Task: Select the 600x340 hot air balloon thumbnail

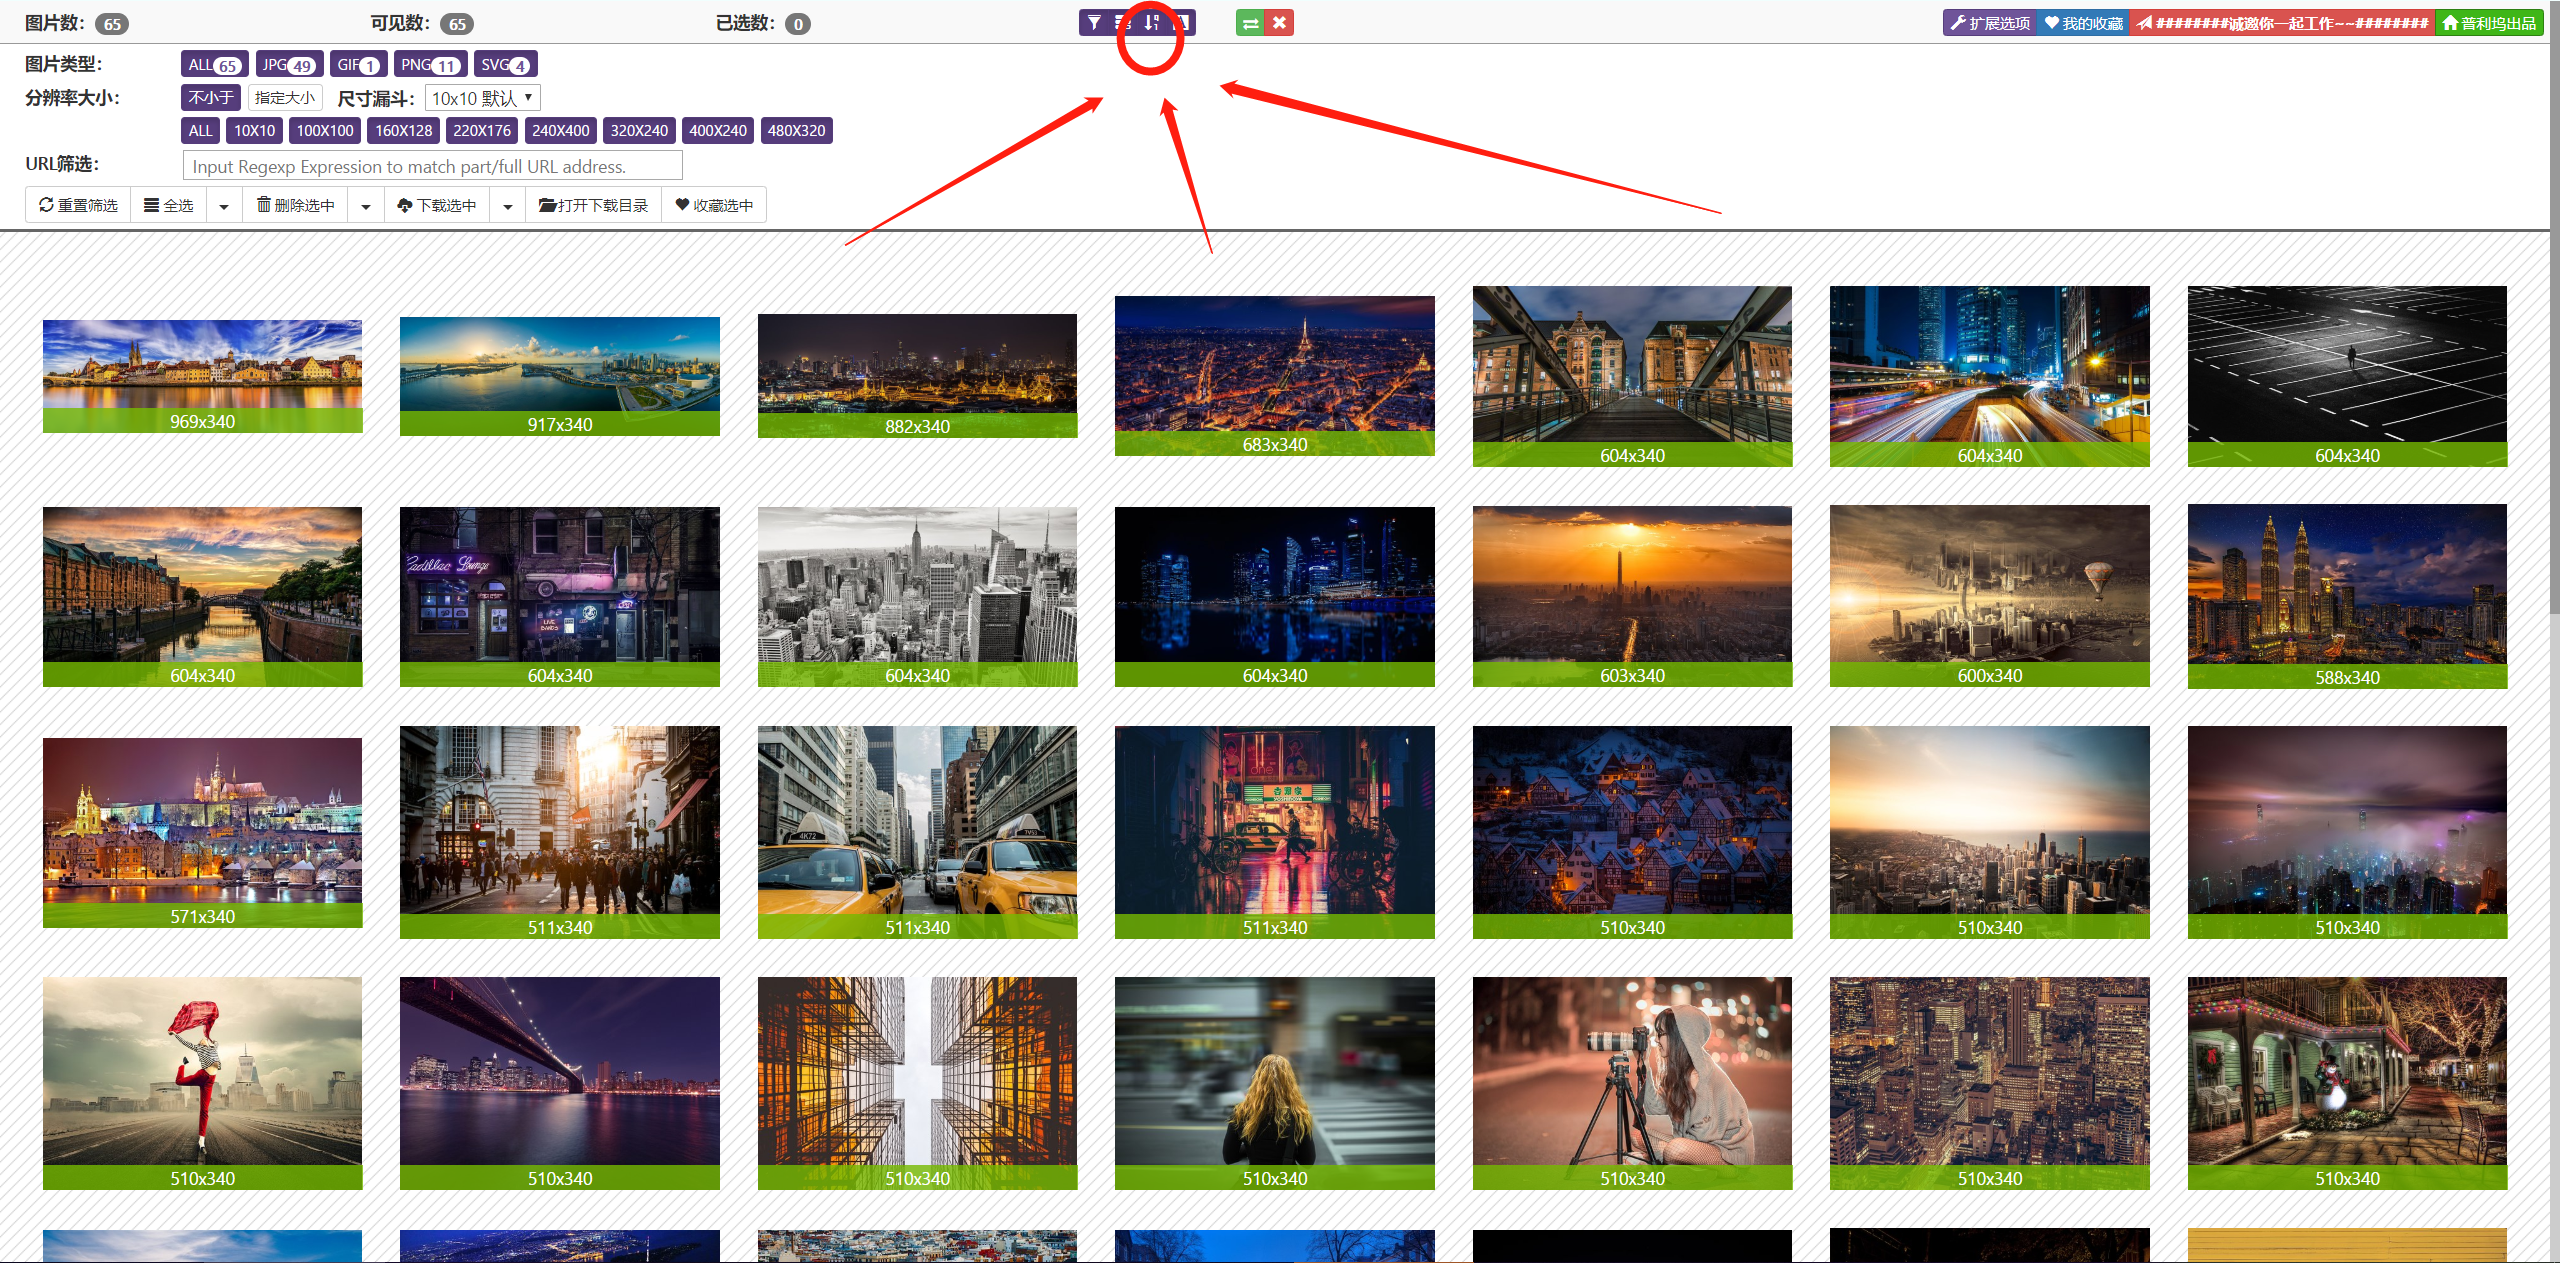Action: click(1990, 596)
